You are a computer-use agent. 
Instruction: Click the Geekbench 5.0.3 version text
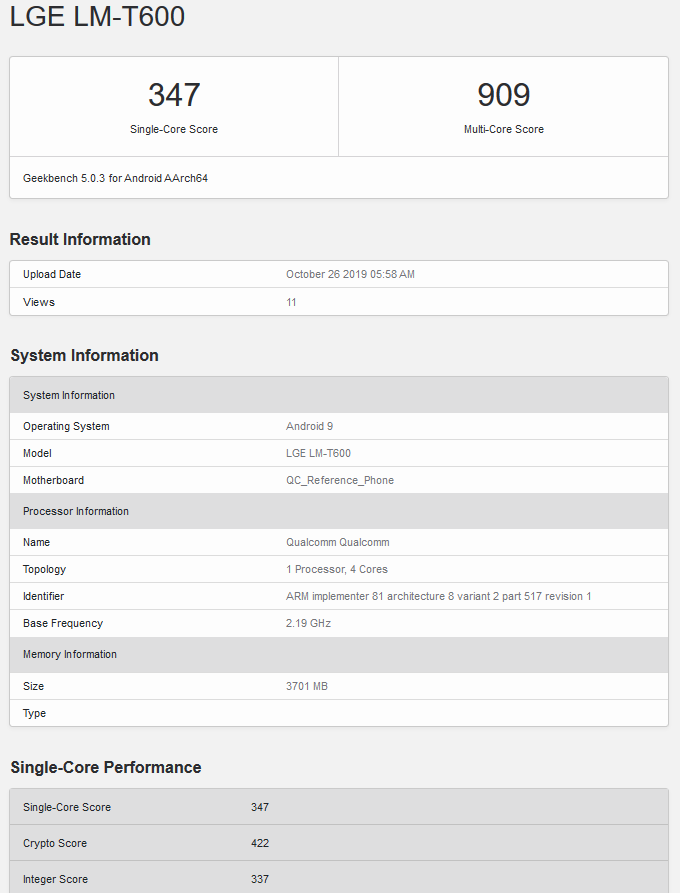point(115,178)
